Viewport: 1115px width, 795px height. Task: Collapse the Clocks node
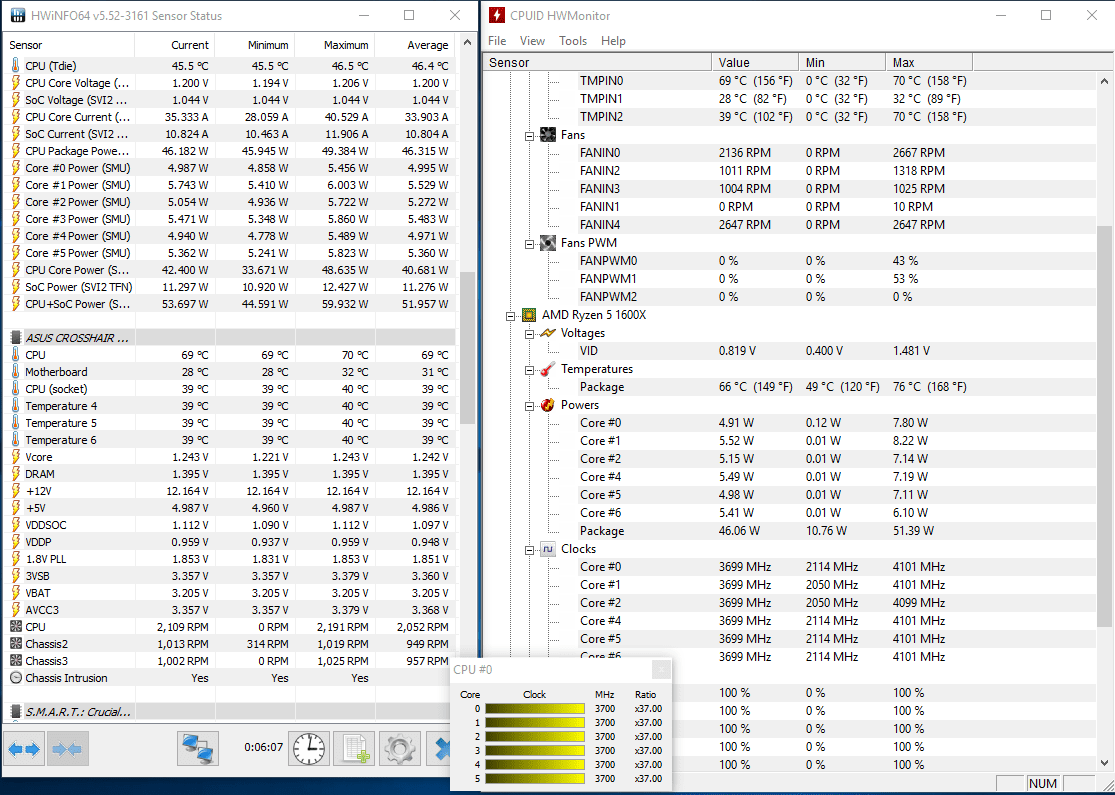pyautogui.click(x=529, y=550)
